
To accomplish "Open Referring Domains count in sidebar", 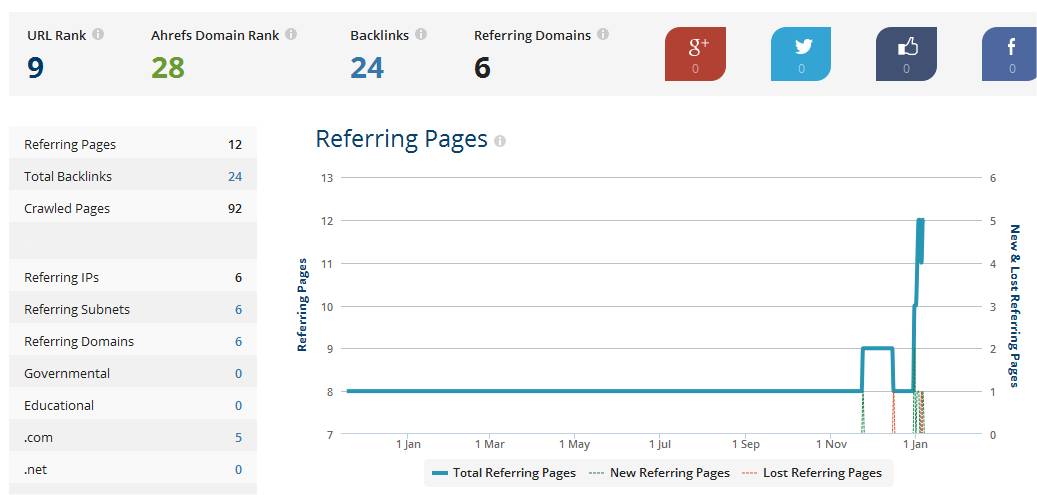I will coord(238,342).
